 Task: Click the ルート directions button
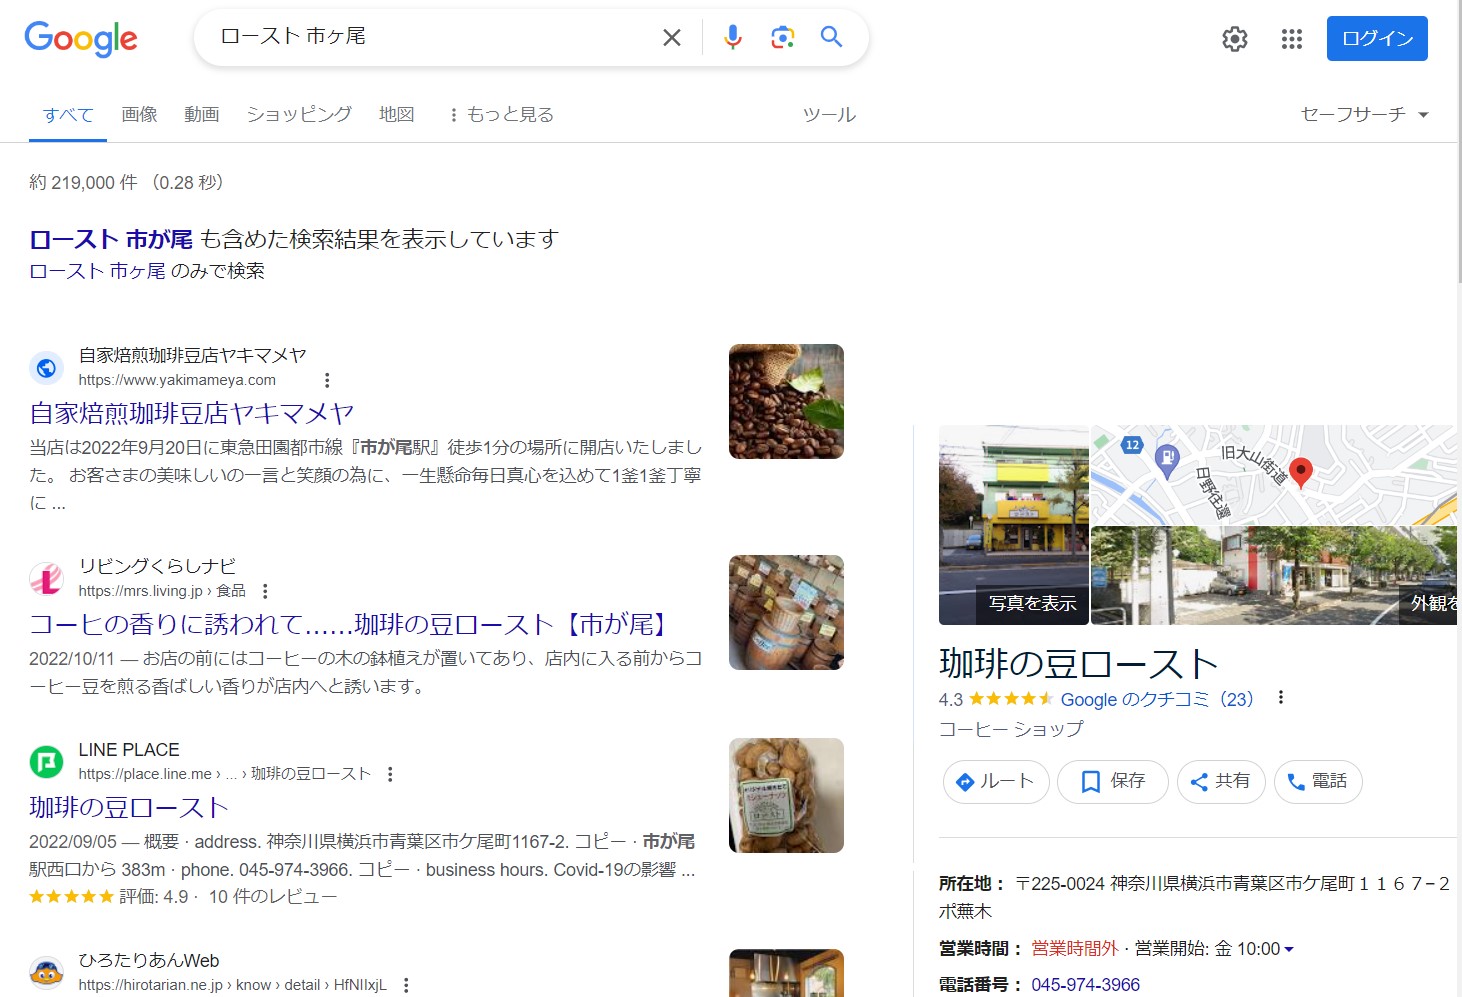click(x=996, y=781)
